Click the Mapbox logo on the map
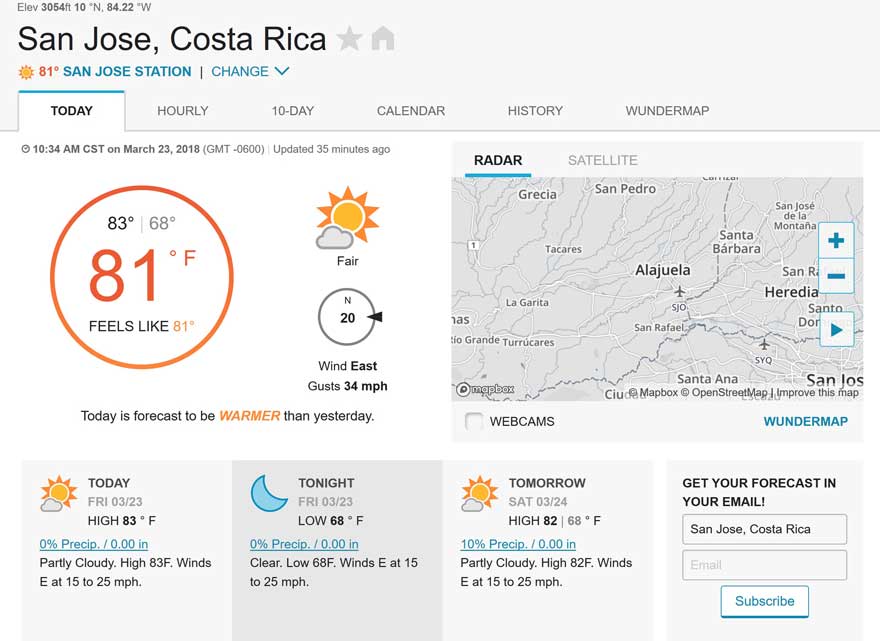The height and width of the screenshot is (641, 880). (485, 389)
